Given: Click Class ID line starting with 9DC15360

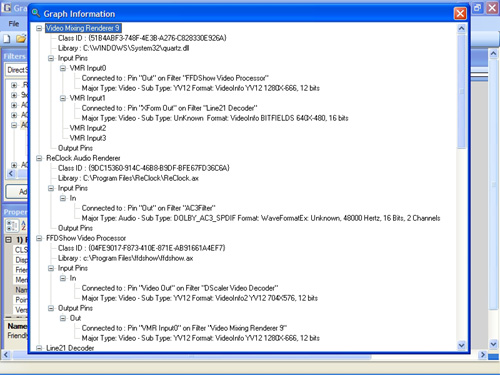Looking at the screenshot, I should tap(144, 168).
